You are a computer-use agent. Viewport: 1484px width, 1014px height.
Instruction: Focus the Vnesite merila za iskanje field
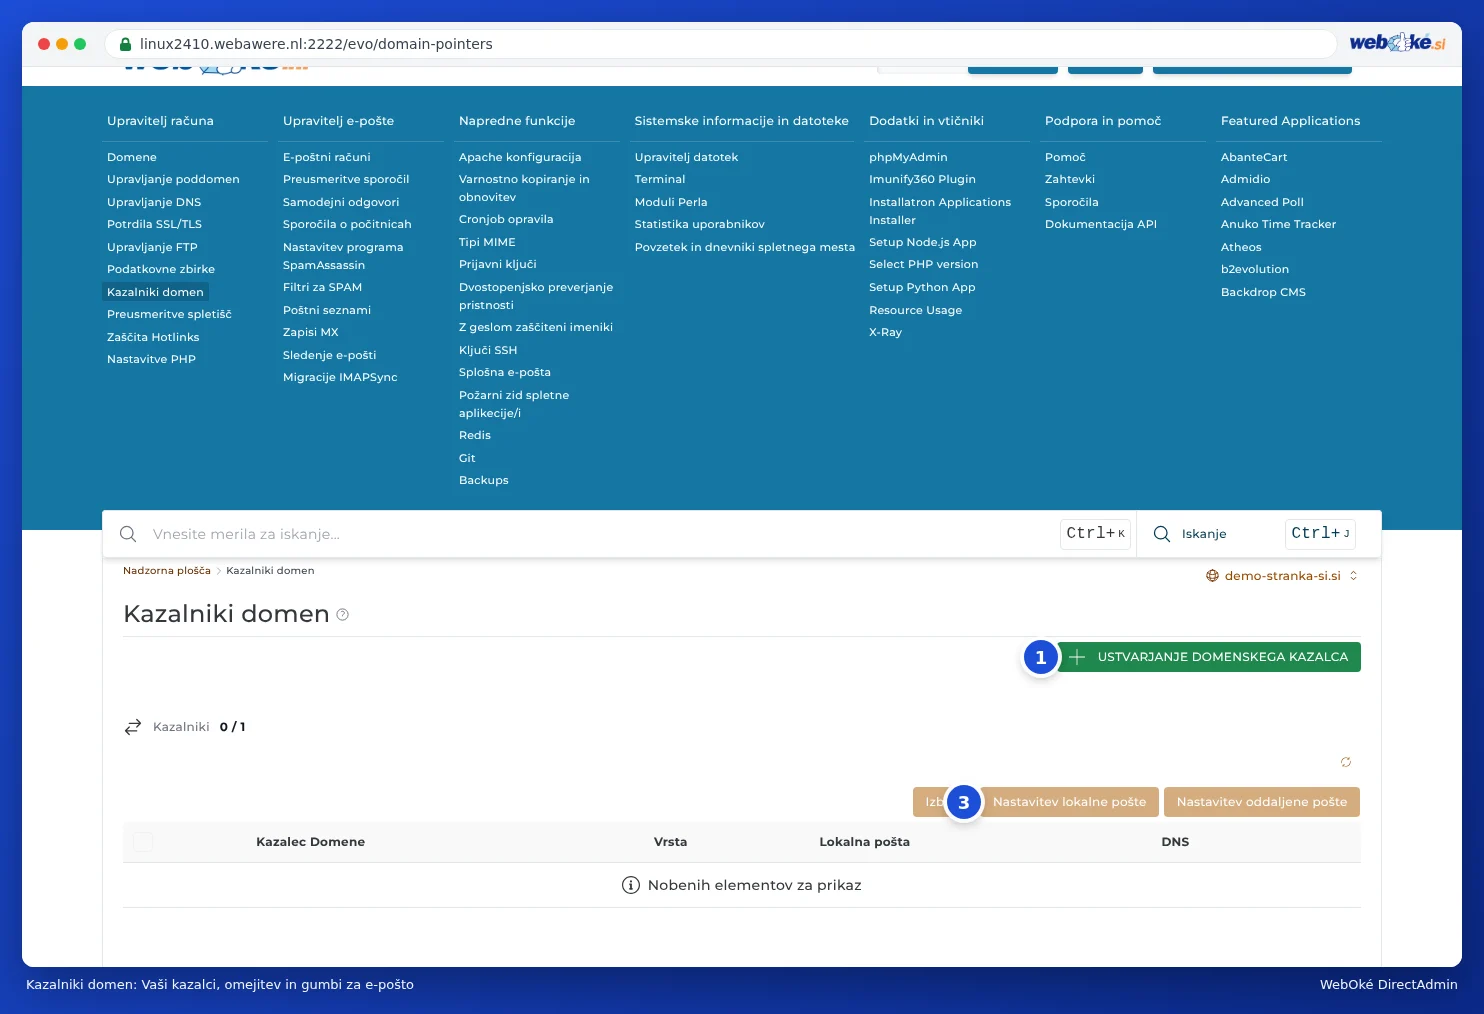tap(600, 534)
